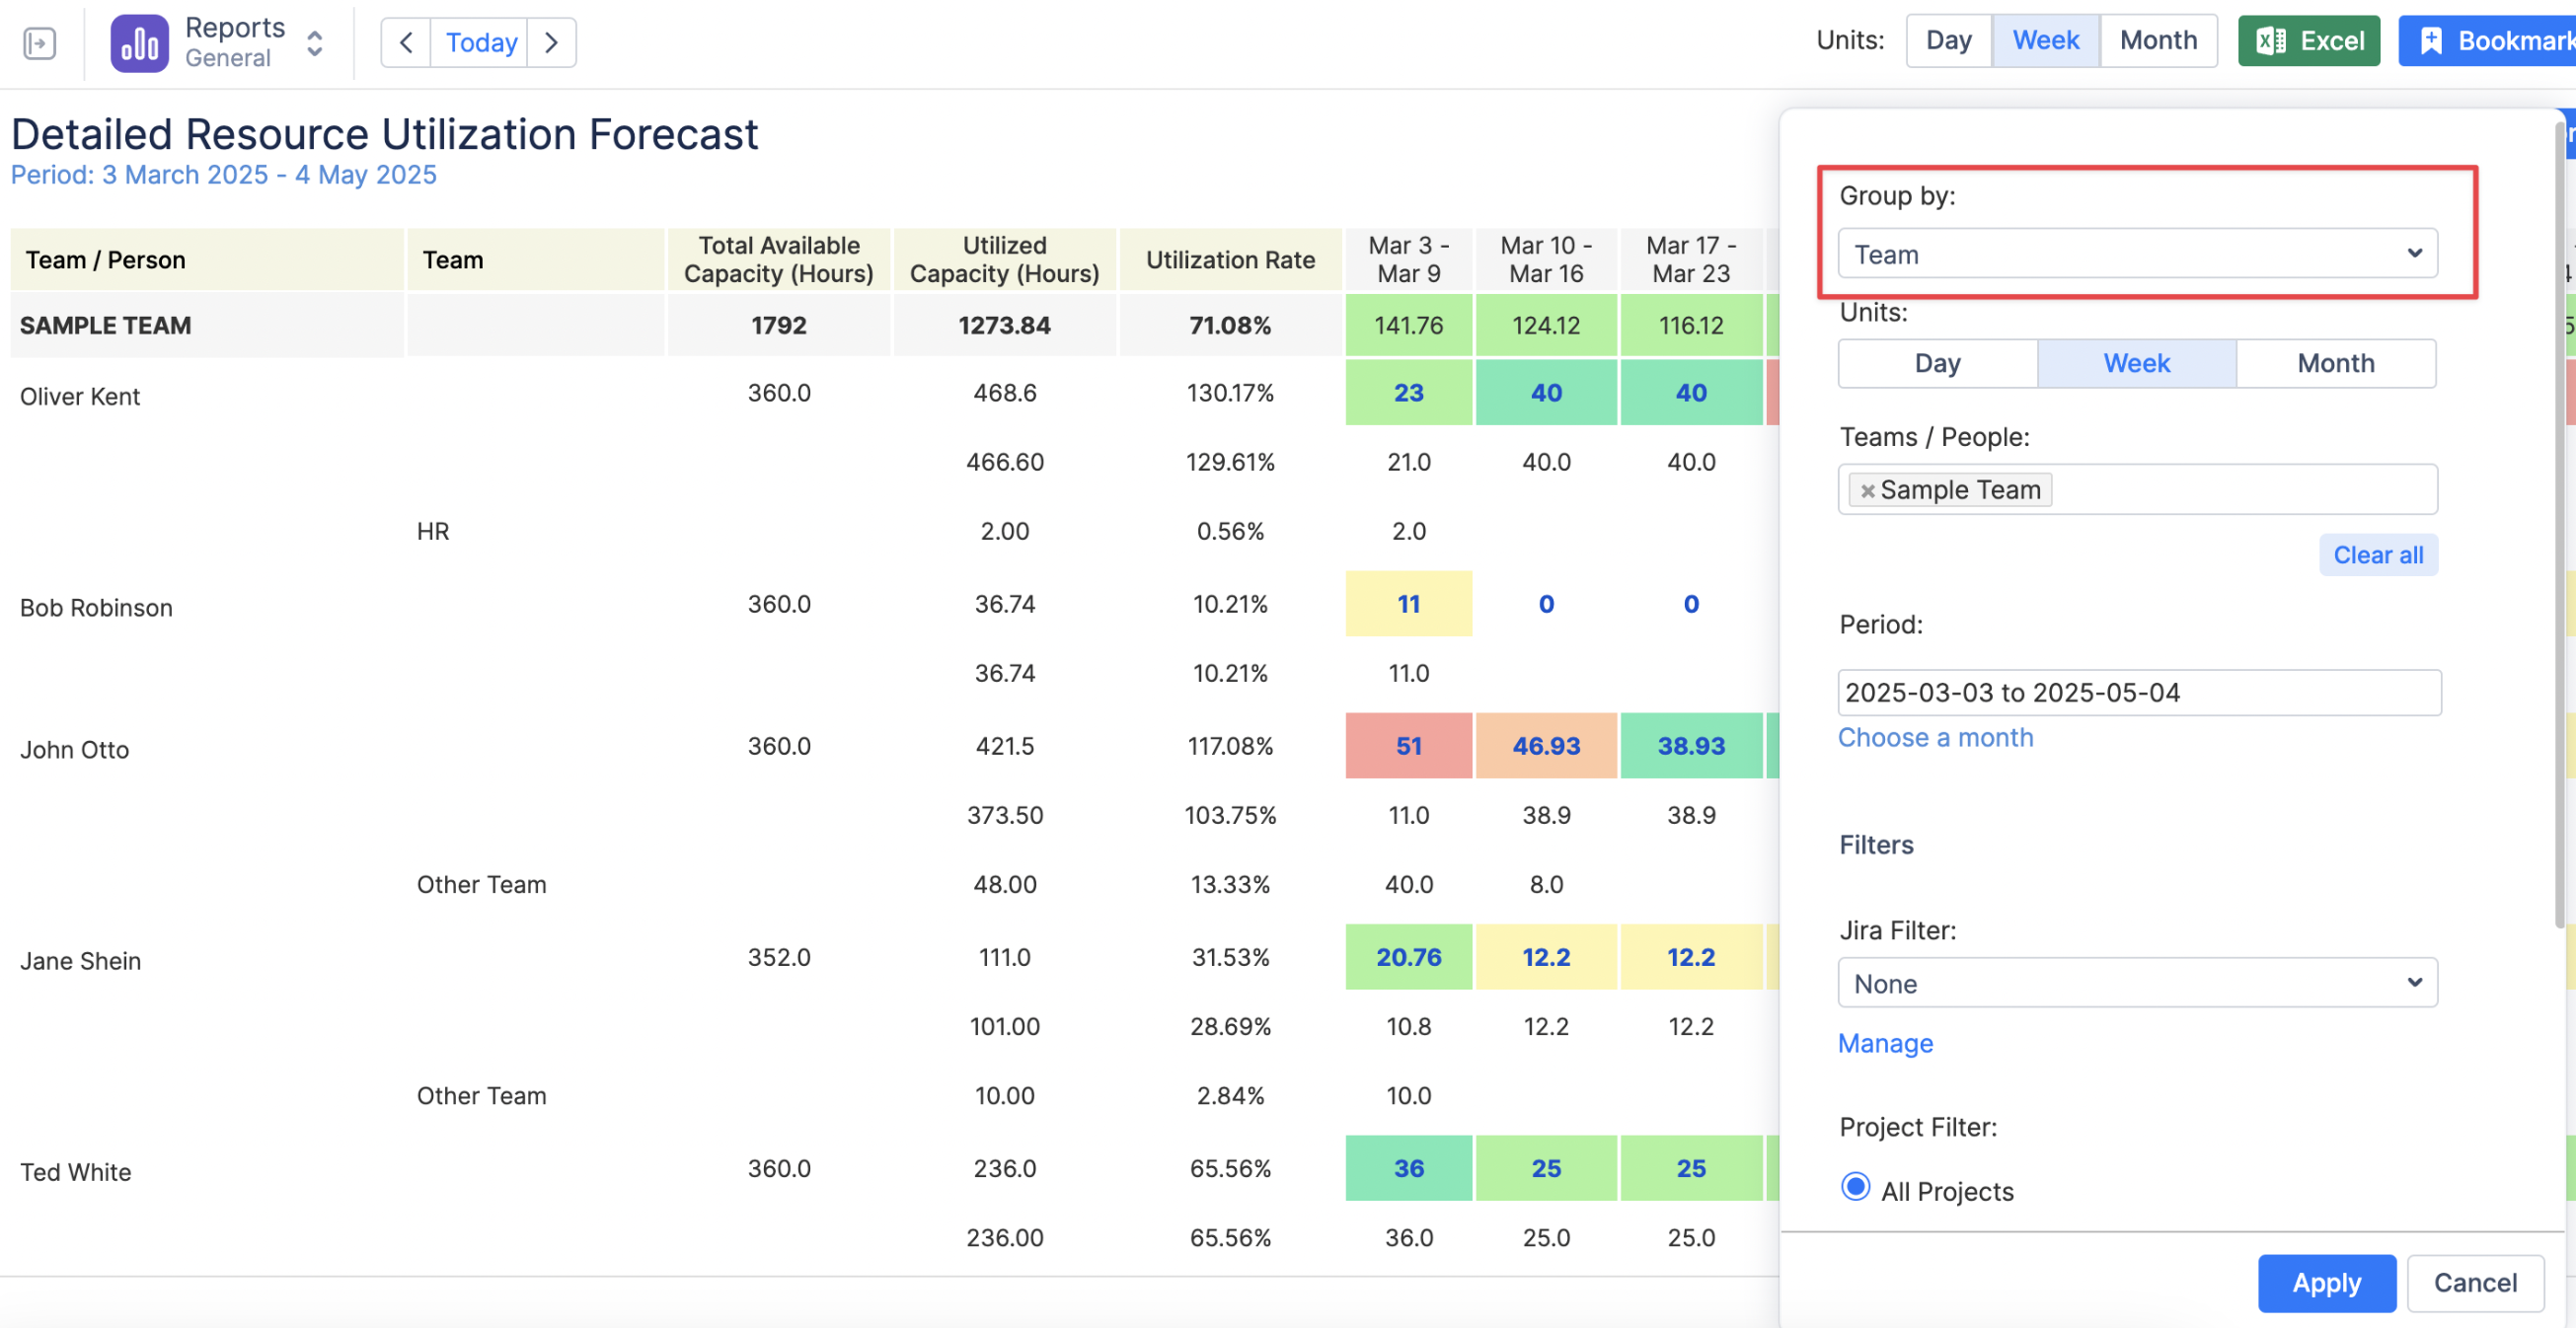Expand the Jira Filter dropdown

click(2136, 983)
